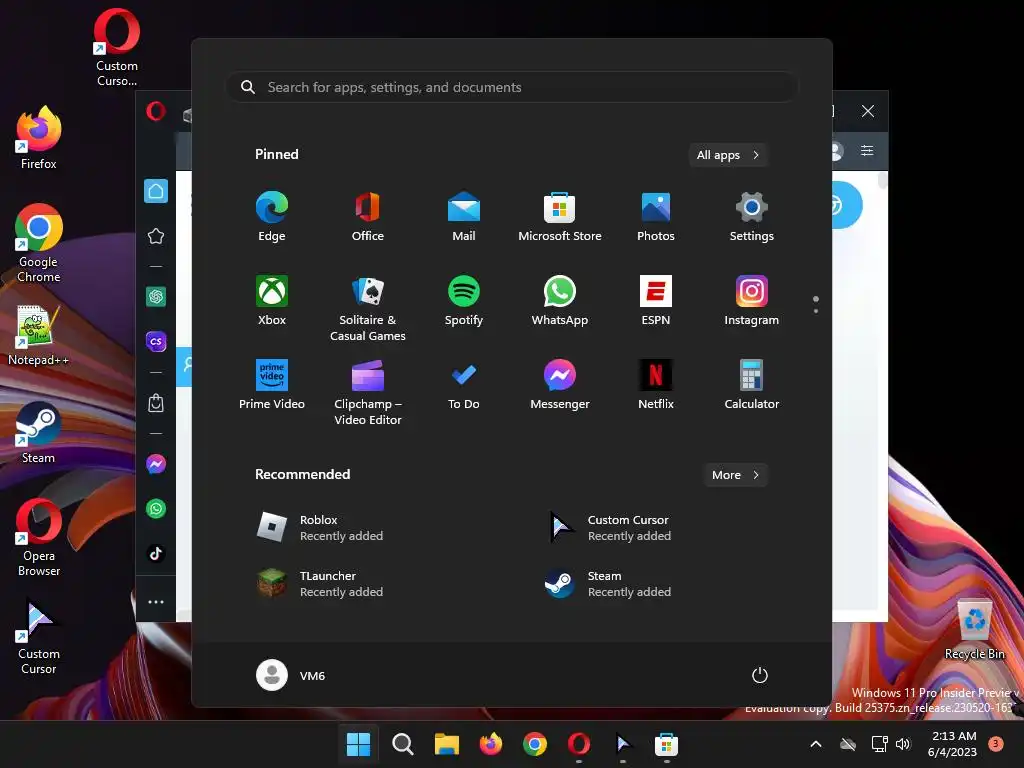Launch the Xbox app

272,301
